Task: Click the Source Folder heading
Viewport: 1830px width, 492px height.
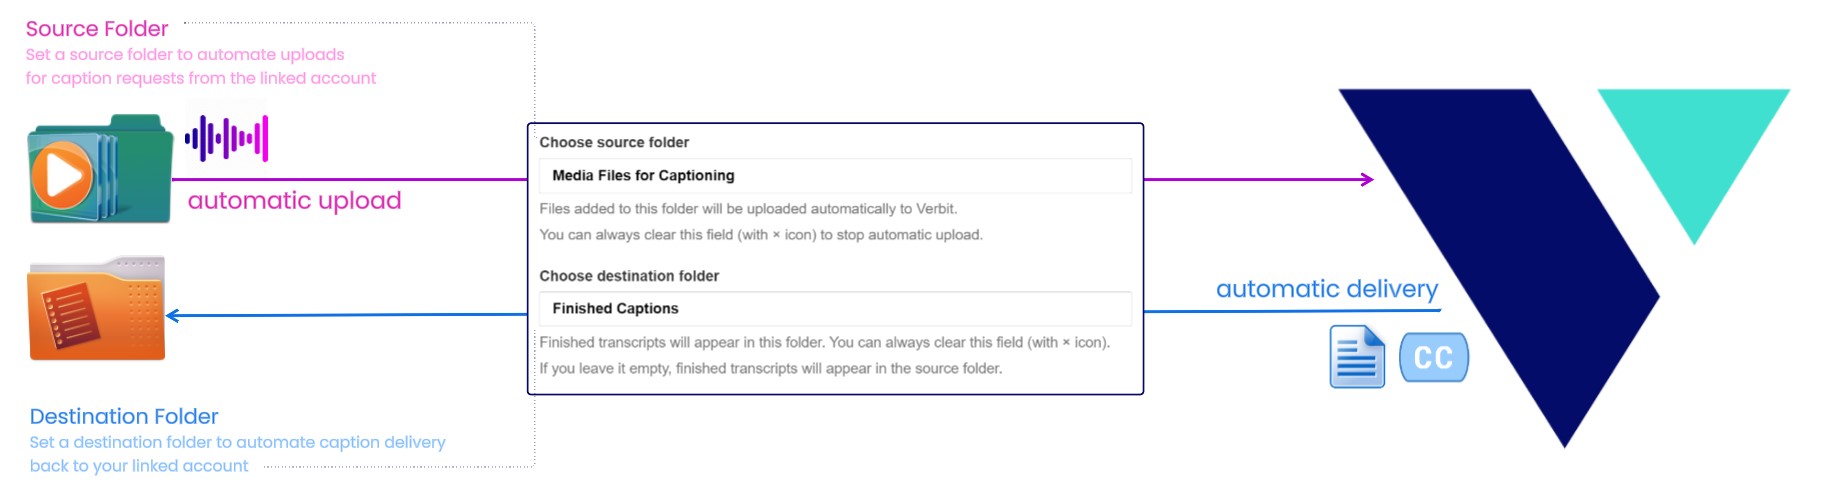Action: click(97, 29)
